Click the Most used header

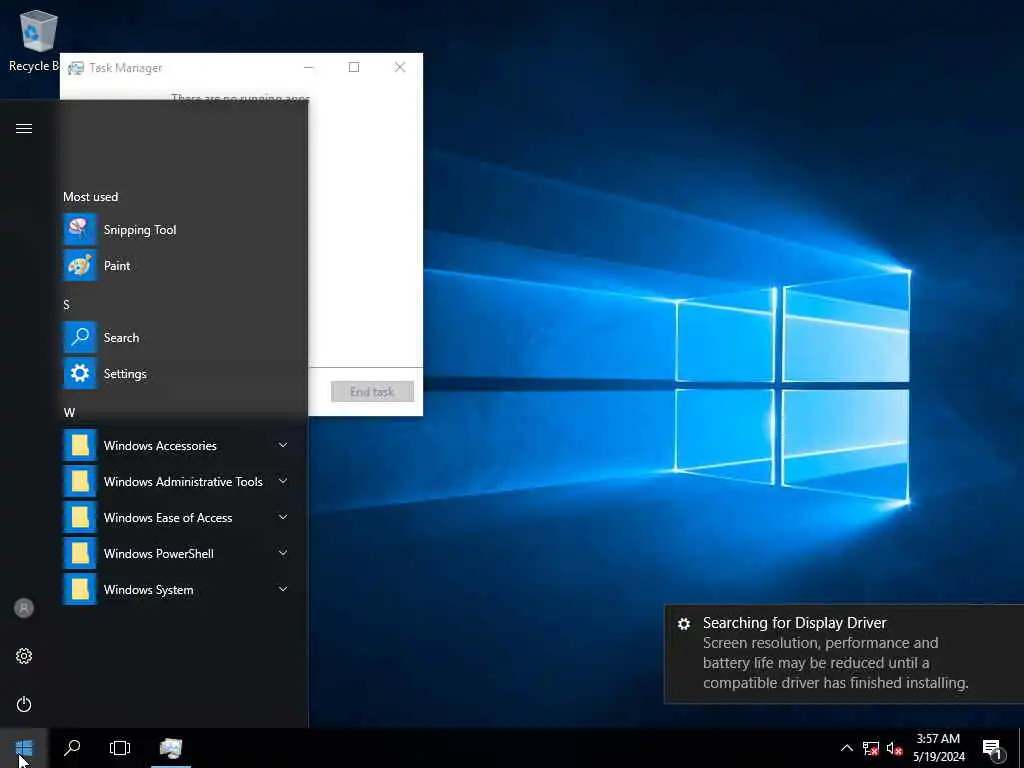(91, 197)
